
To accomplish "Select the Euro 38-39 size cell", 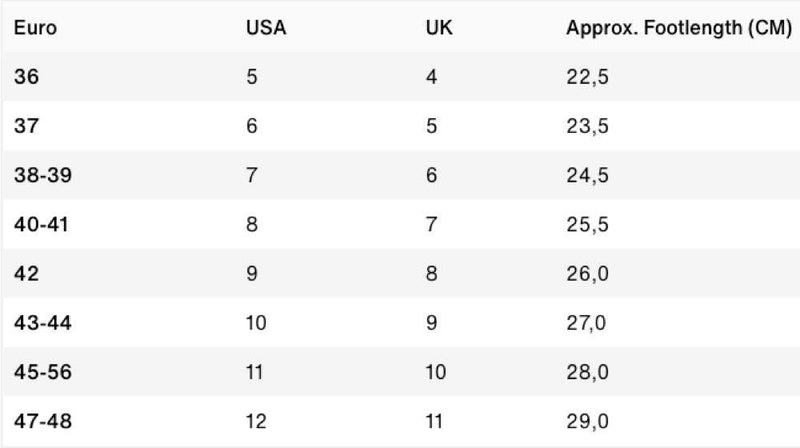I will [43, 175].
